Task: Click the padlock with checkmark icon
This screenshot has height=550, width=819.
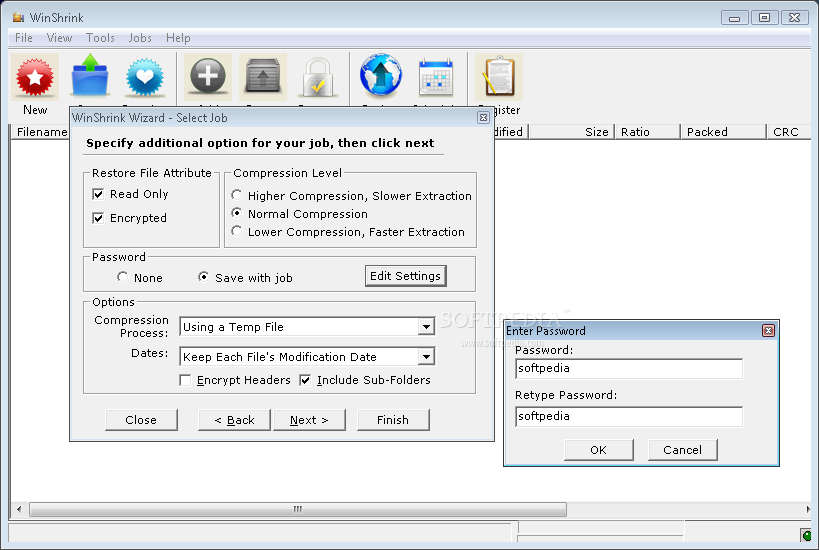Action: pyautogui.click(x=318, y=77)
